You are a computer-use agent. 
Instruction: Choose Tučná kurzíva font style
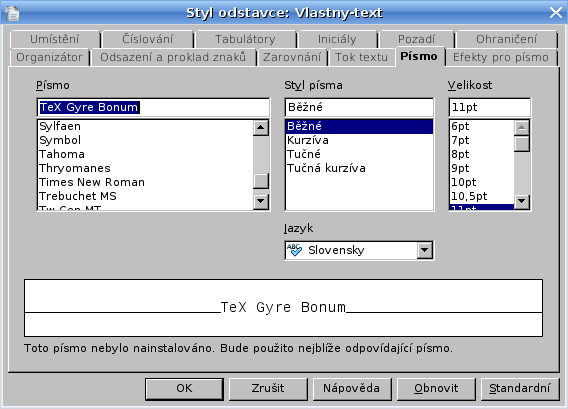(x=359, y=168)
